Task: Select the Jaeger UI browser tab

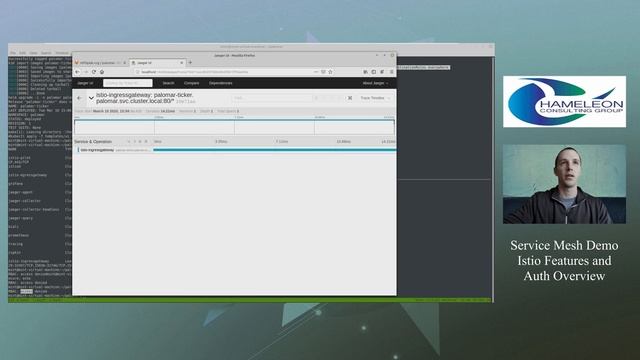Action: coord(157,63)
